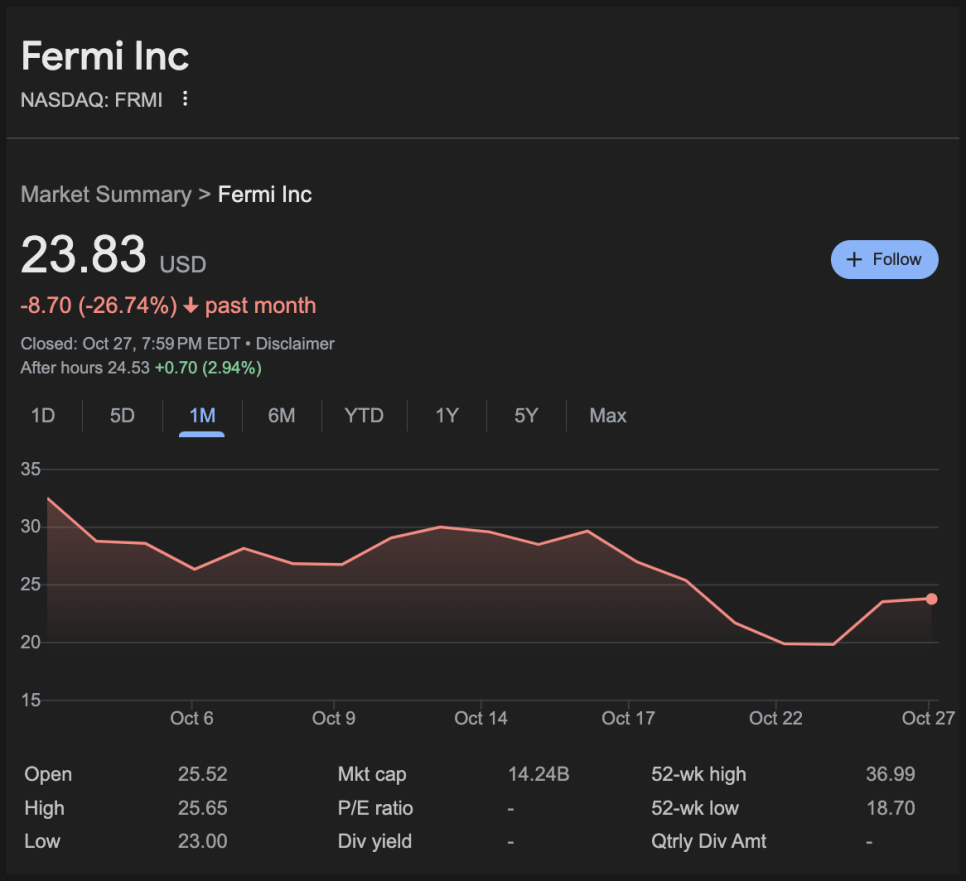Viewport: 966px width, 881px height.
Task: Click the plus icon in Follow button
Action: click(x=854, y=259)
